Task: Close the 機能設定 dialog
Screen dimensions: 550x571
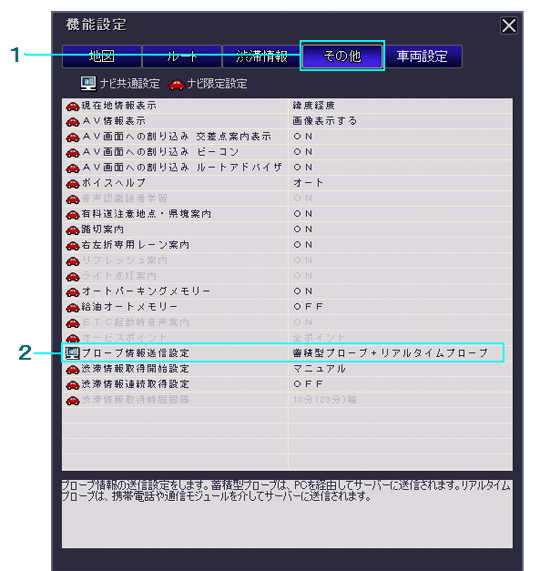Action: [x=508, y=26]
